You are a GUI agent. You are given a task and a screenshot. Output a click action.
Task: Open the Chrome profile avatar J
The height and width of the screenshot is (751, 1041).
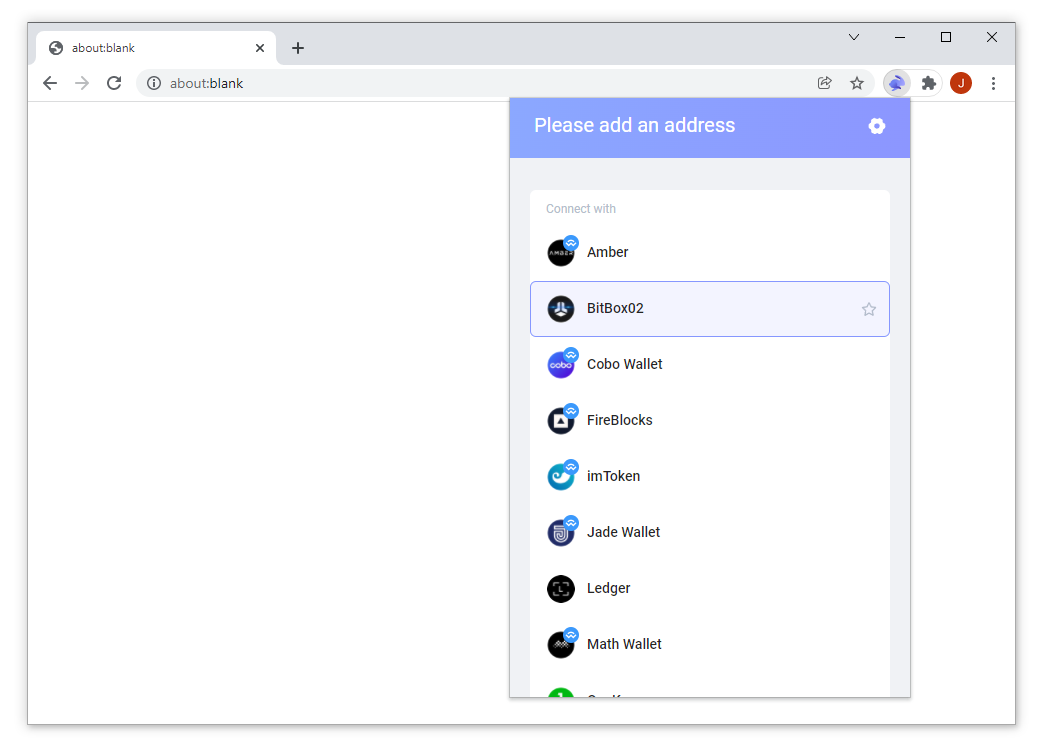[961, 84]
